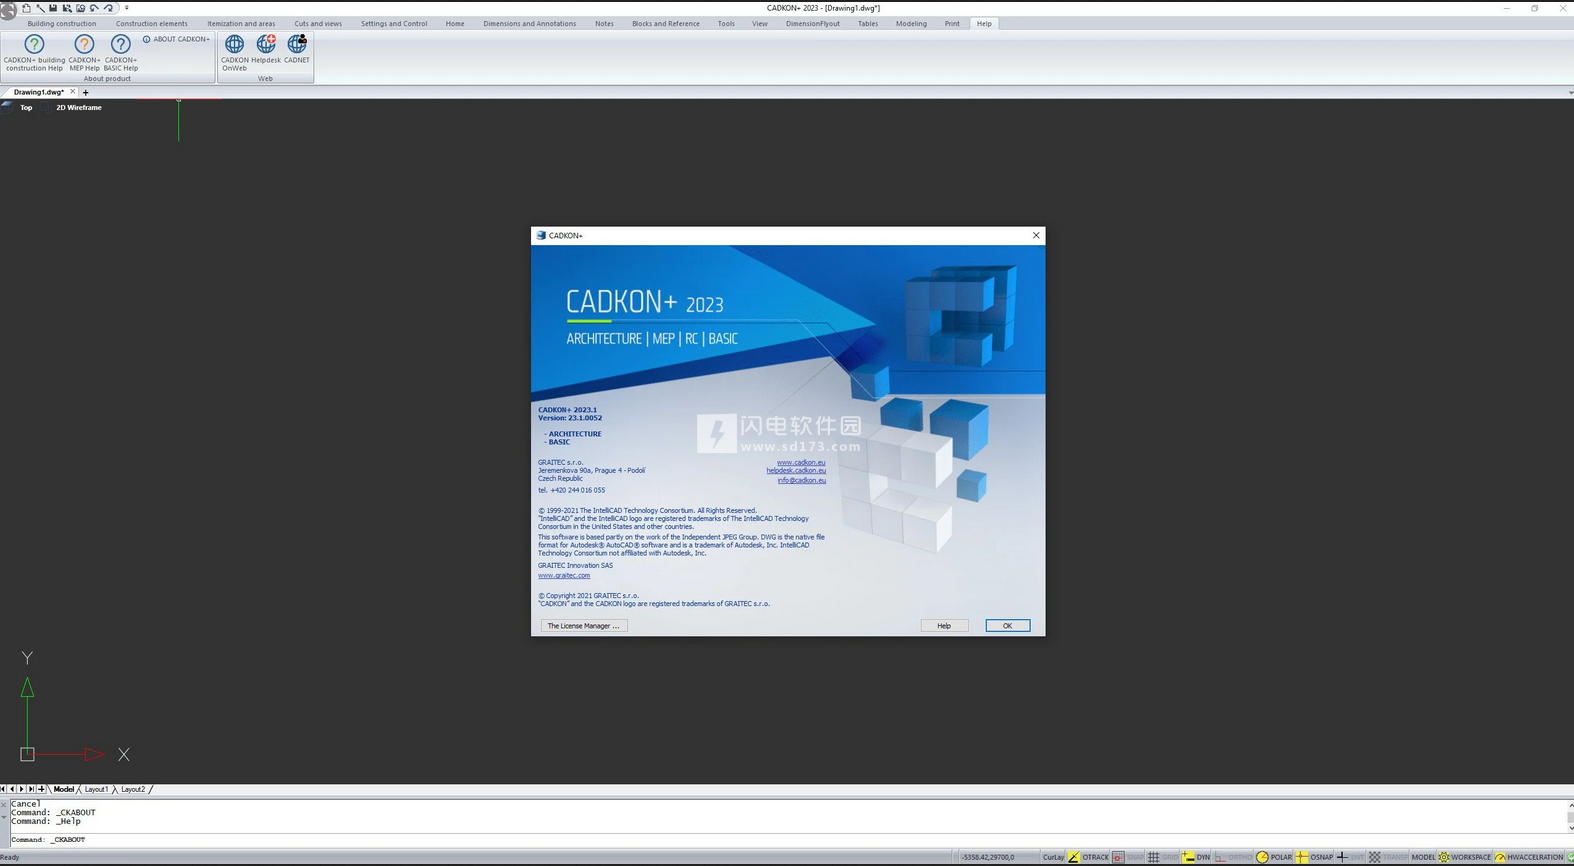Viewport: 1574px width, 866px height.
Task: Expand the quick access toolbar customize arrow
Action: [x=127, y=8]
